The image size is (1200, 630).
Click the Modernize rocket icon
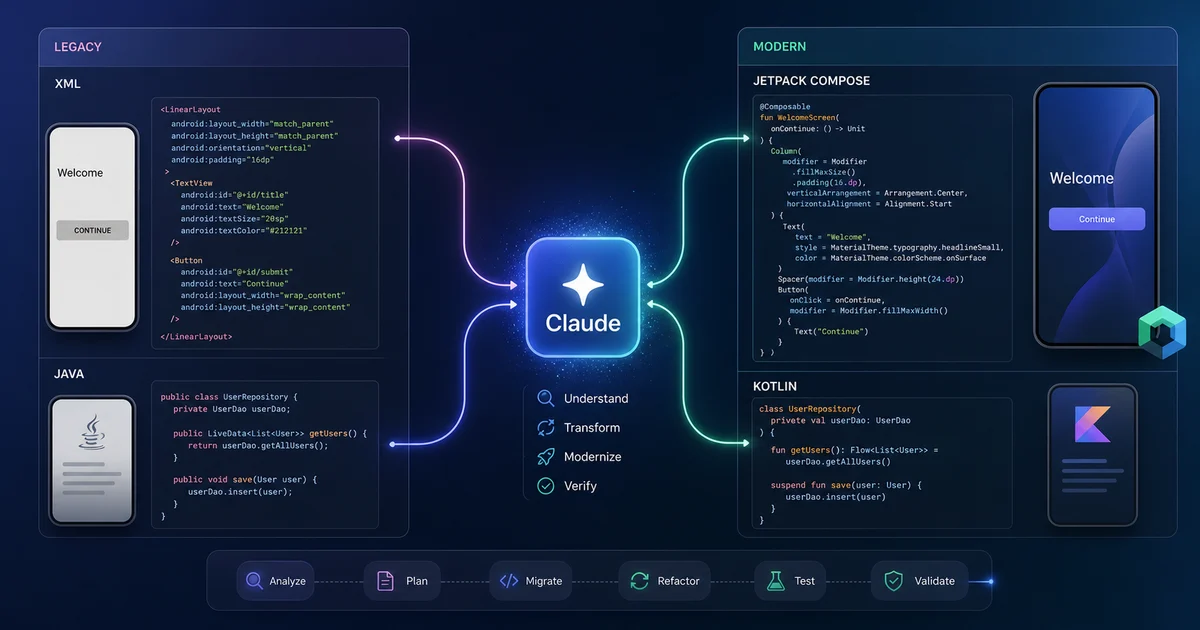546,456
